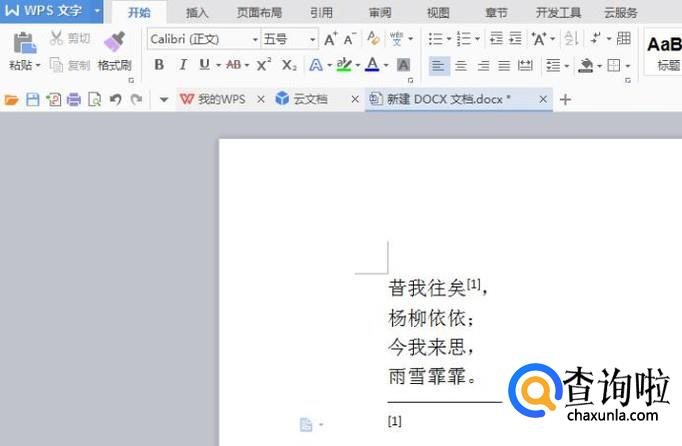Undo the last action
Screen dimensions: 682x446
pos(115,100)
